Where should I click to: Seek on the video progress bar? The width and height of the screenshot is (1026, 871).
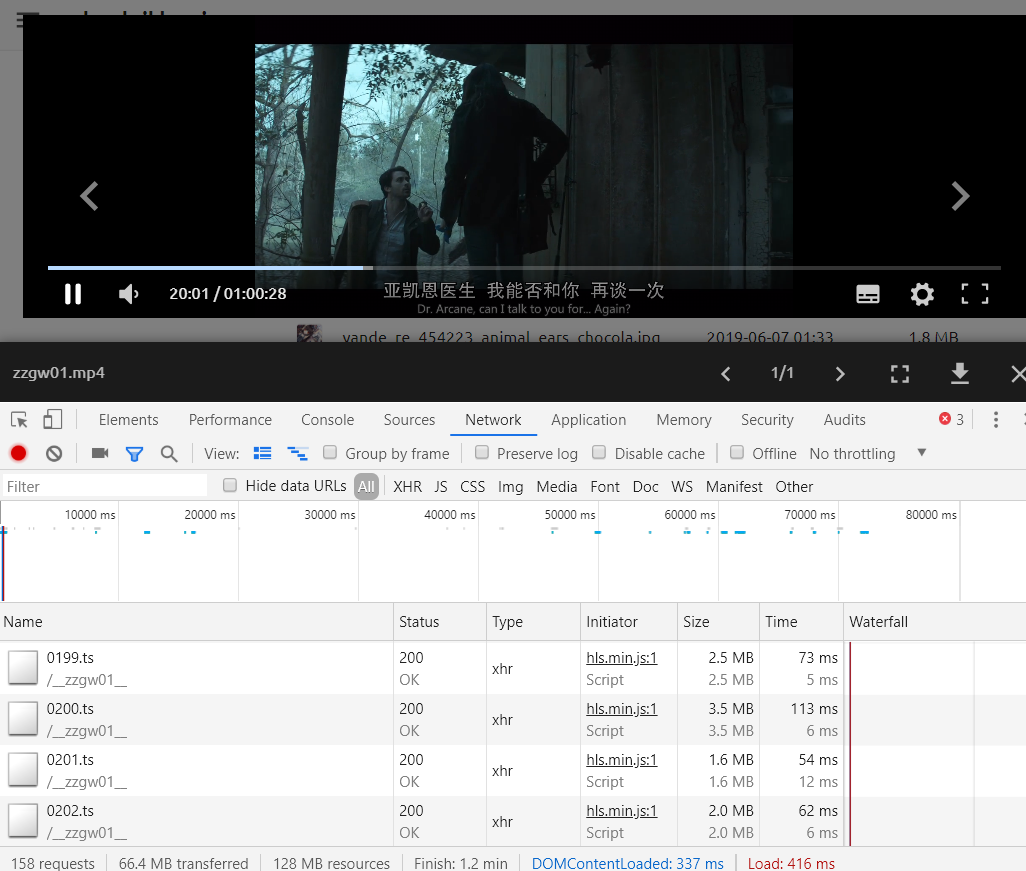pyautogui.click(x=524, y=268)
